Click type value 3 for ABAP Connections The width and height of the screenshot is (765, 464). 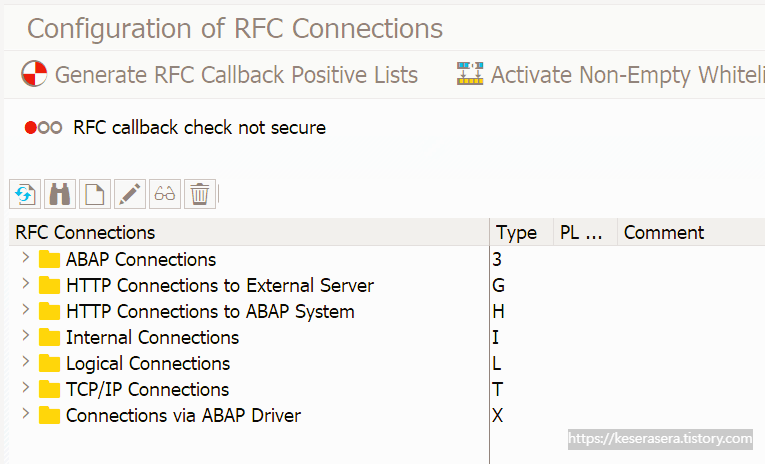pos(497,260)
